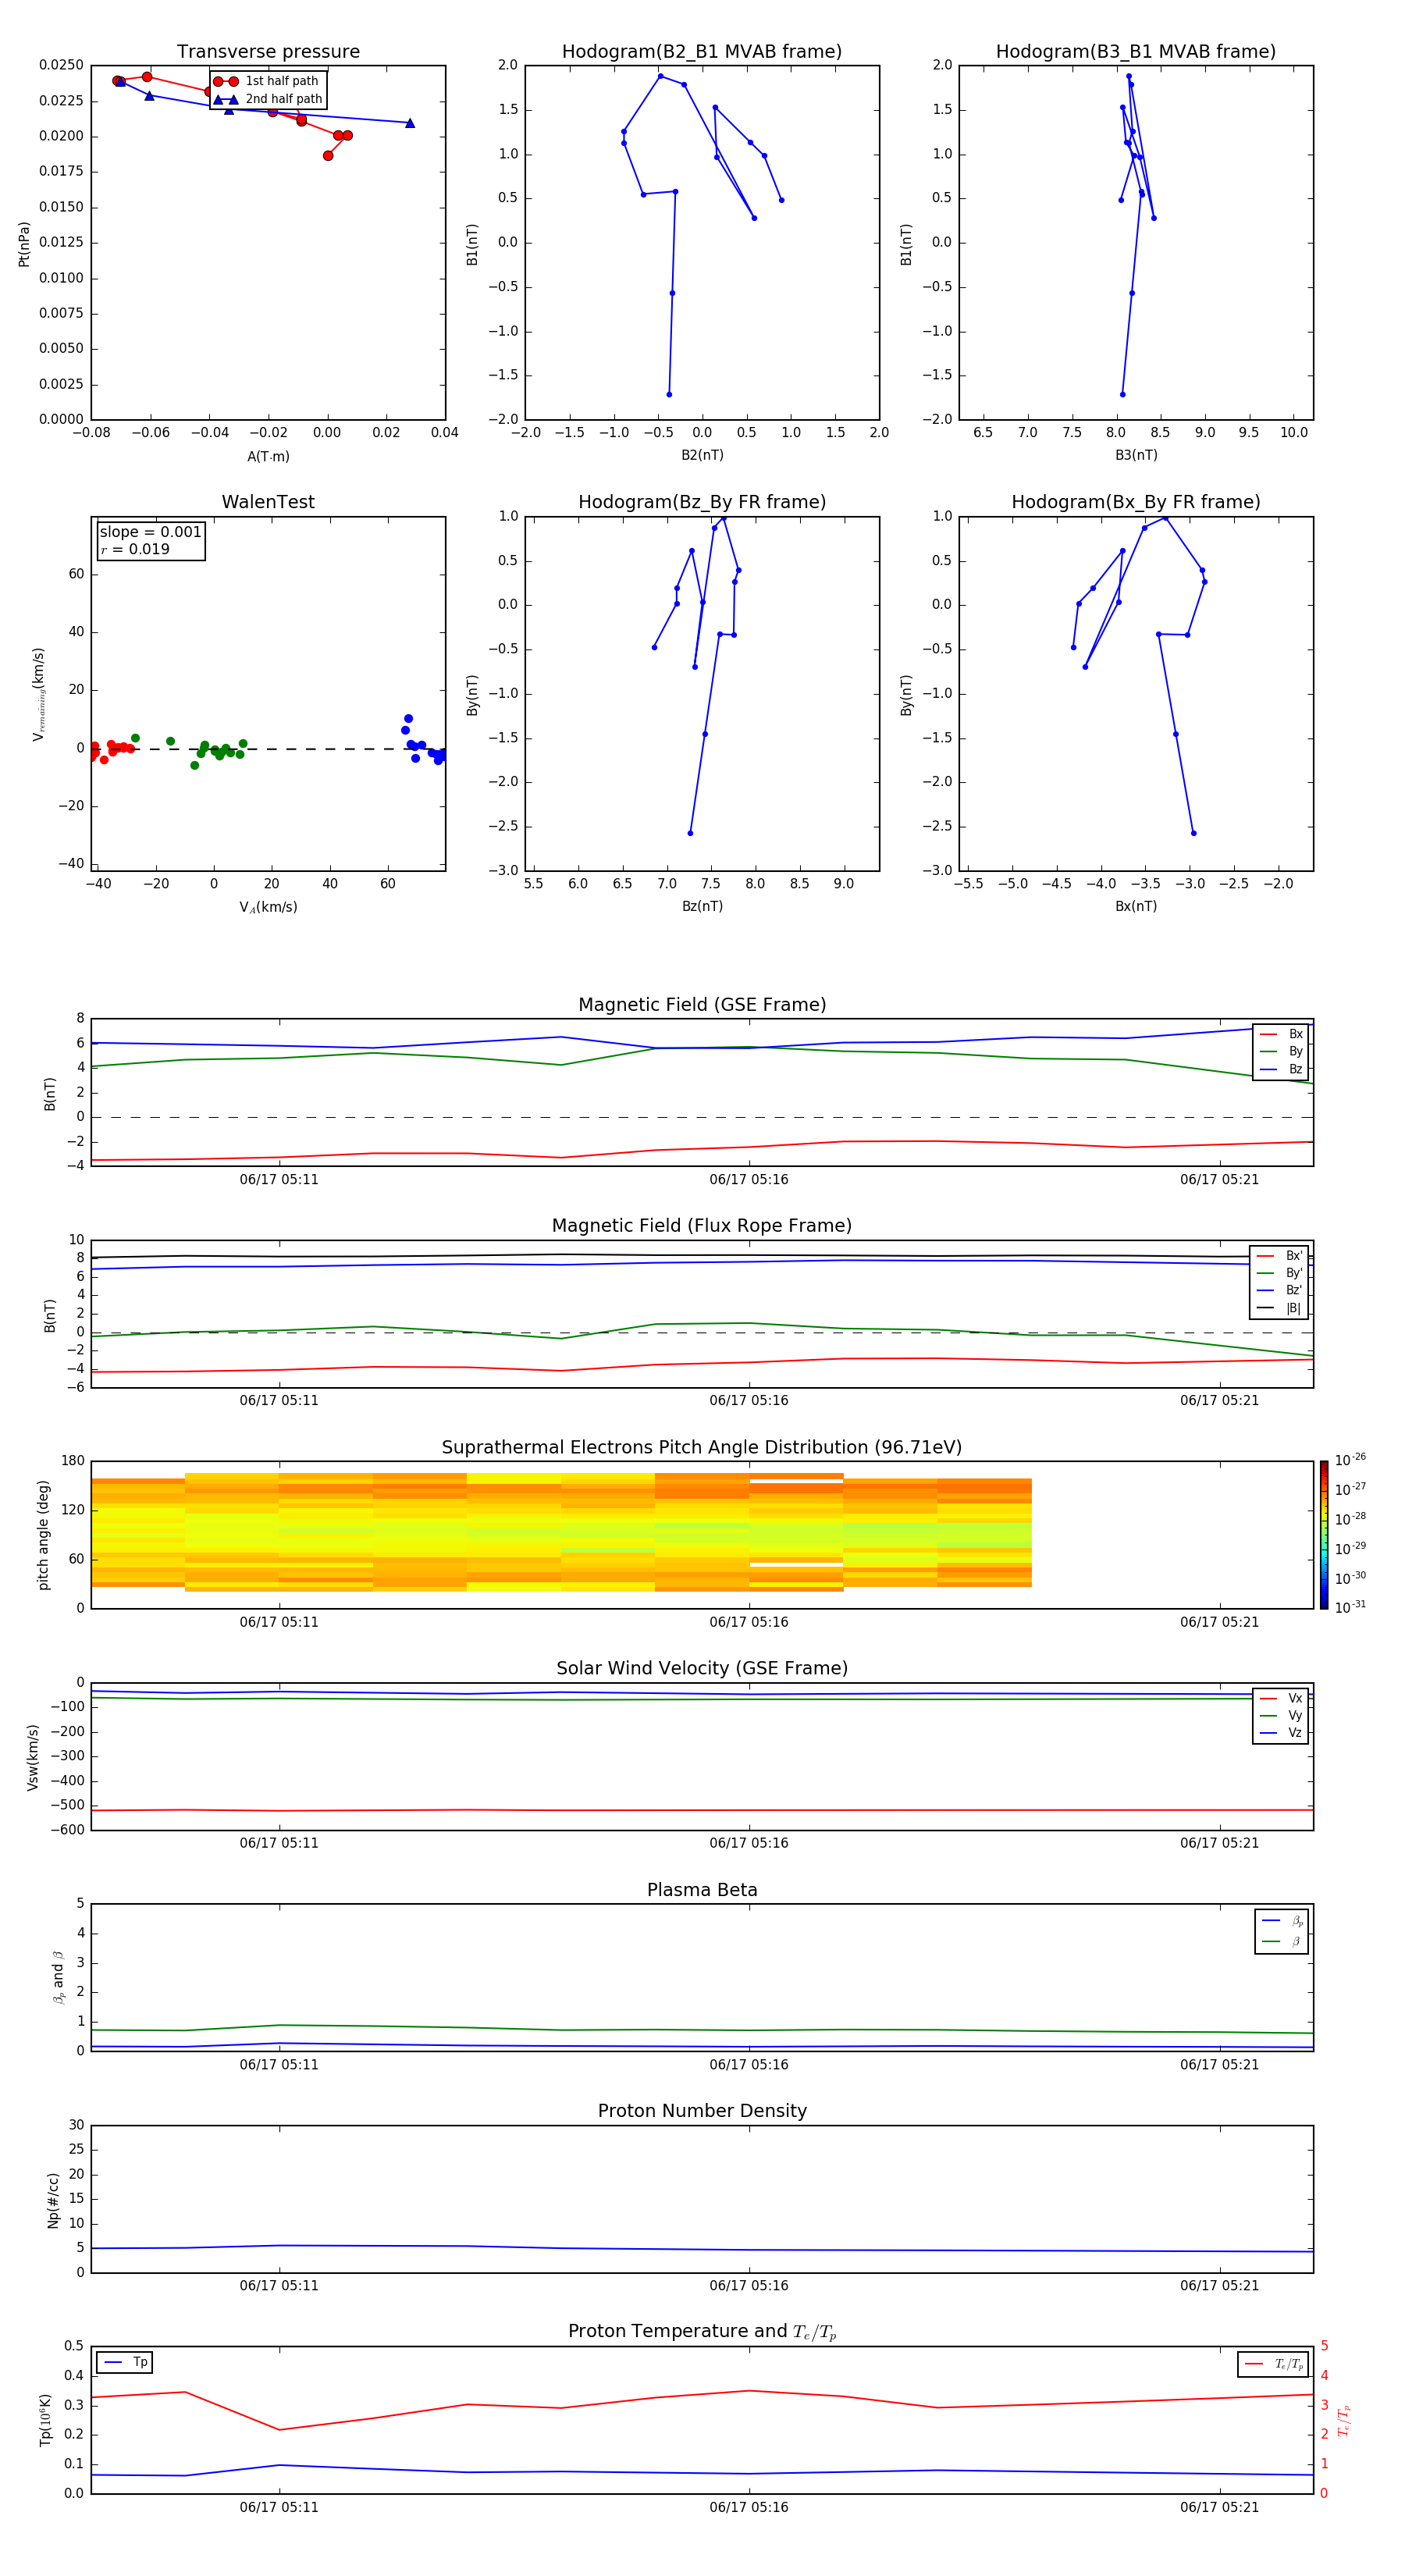Screen dimensions: 1405x2576
Task: Click the "V_remaining(km/s)" y-axis label
Action: 38,694
